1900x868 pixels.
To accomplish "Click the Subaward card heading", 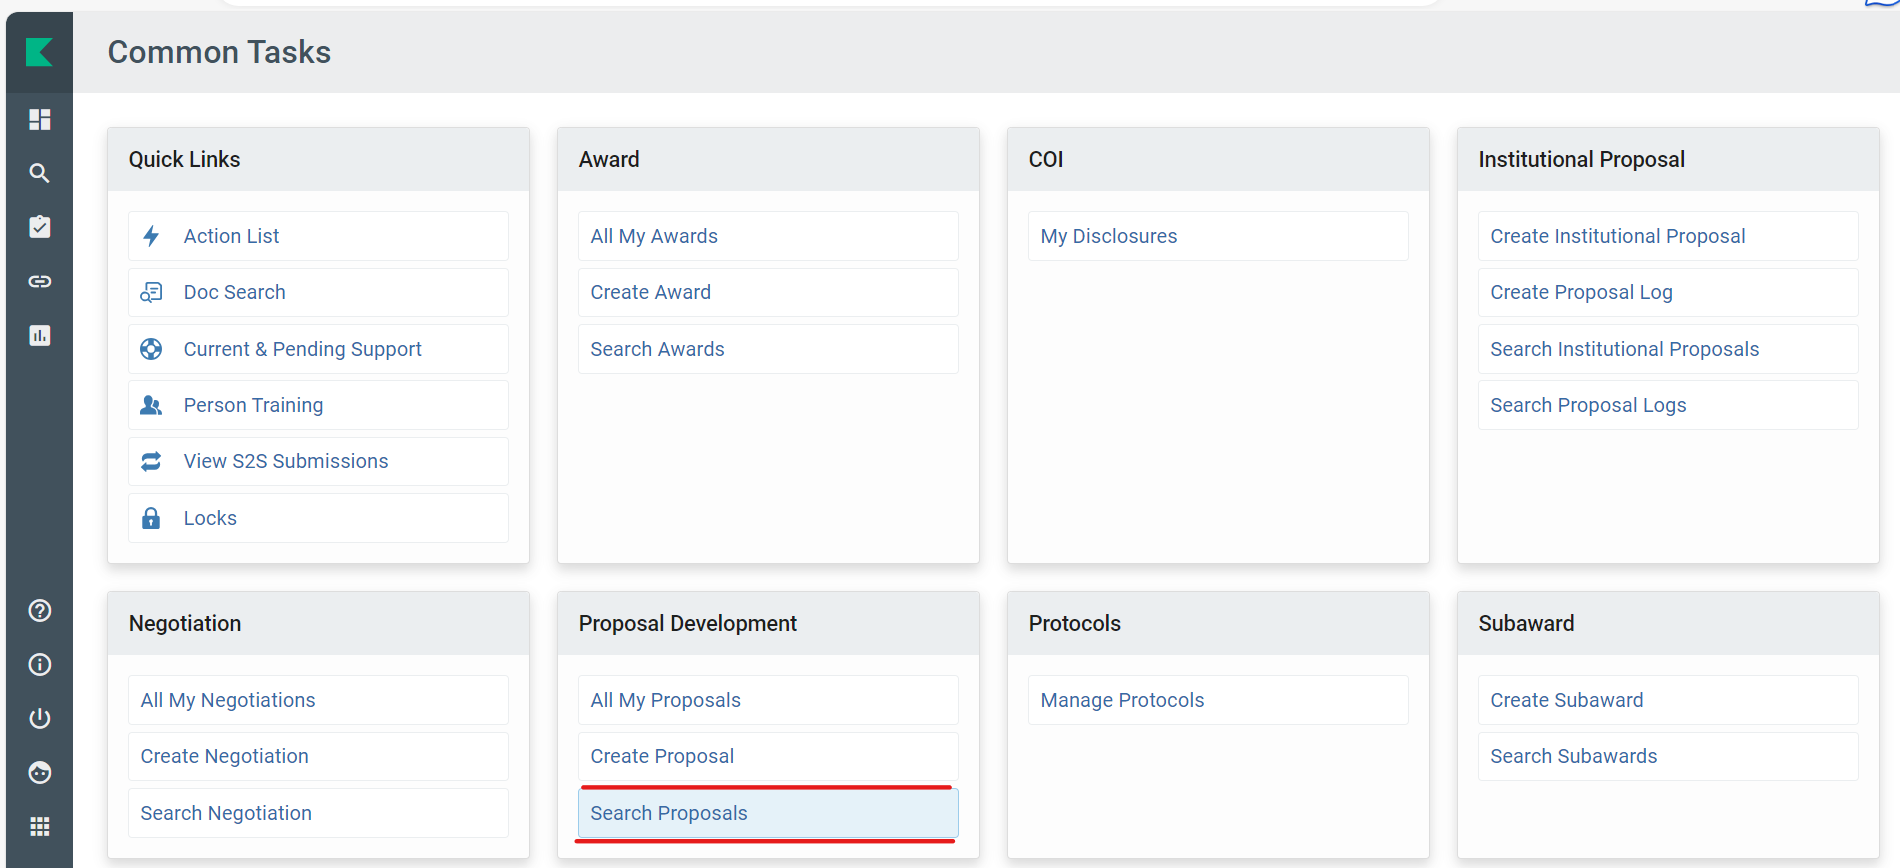I will pyautogui.click(x=1526, y=623).
